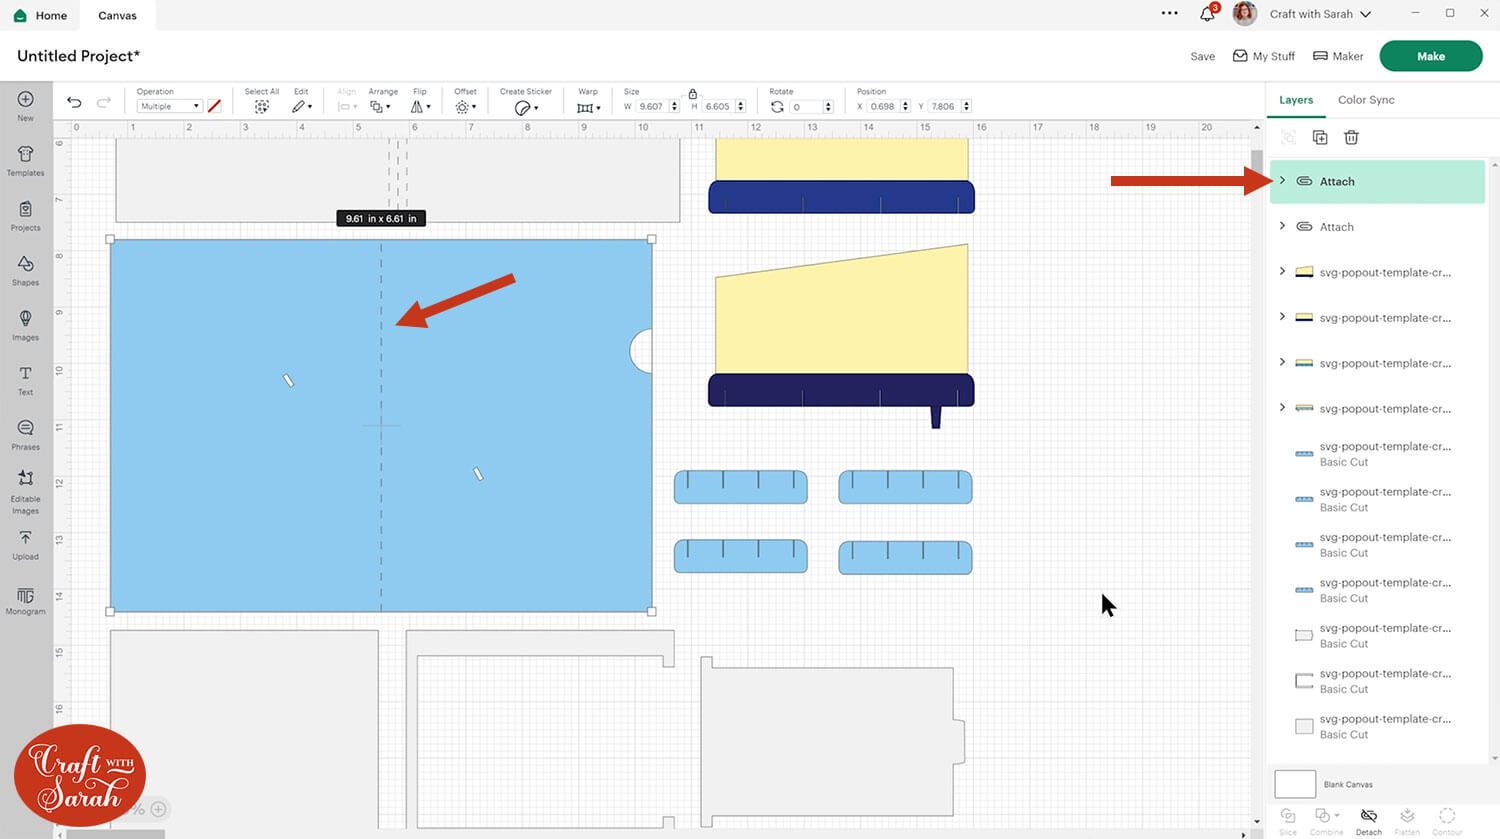
Task: Go to the Home tab
Action: pyautogui.click(x=41, y=15)
